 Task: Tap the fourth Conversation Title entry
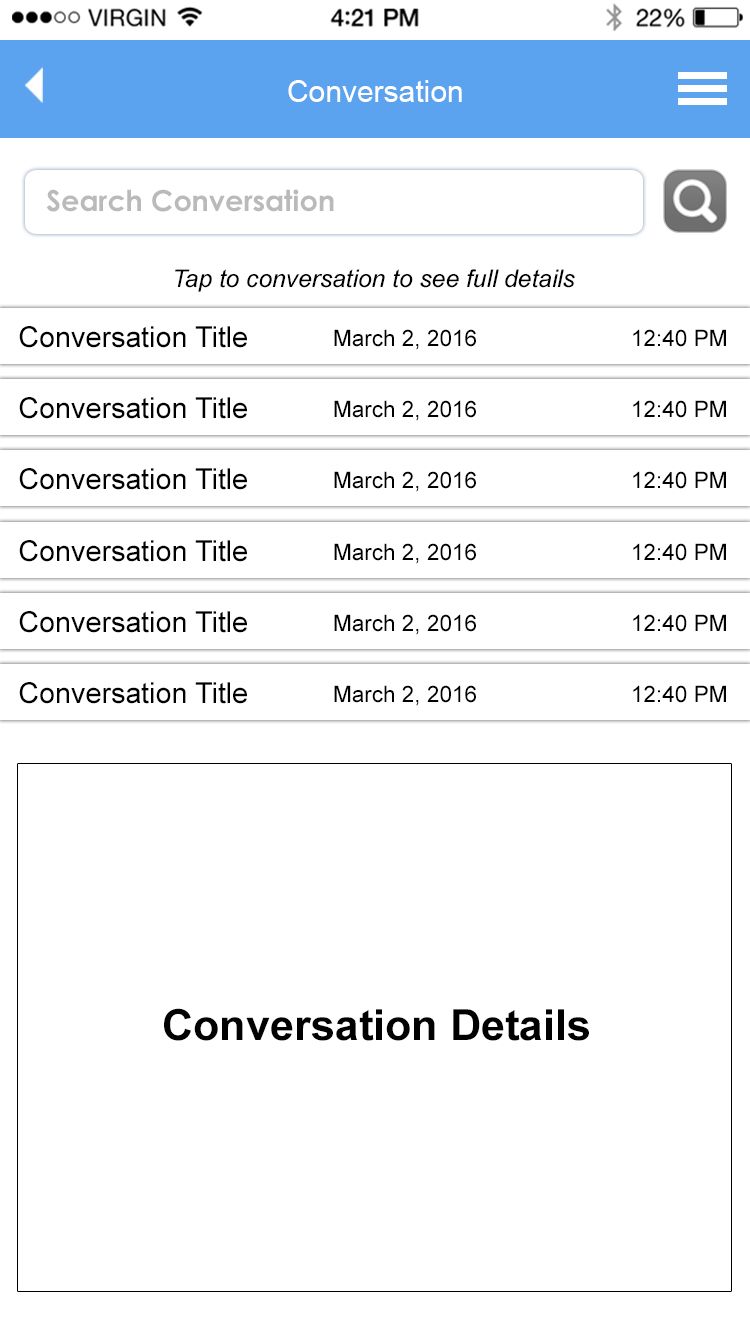(x=133, y=552)
